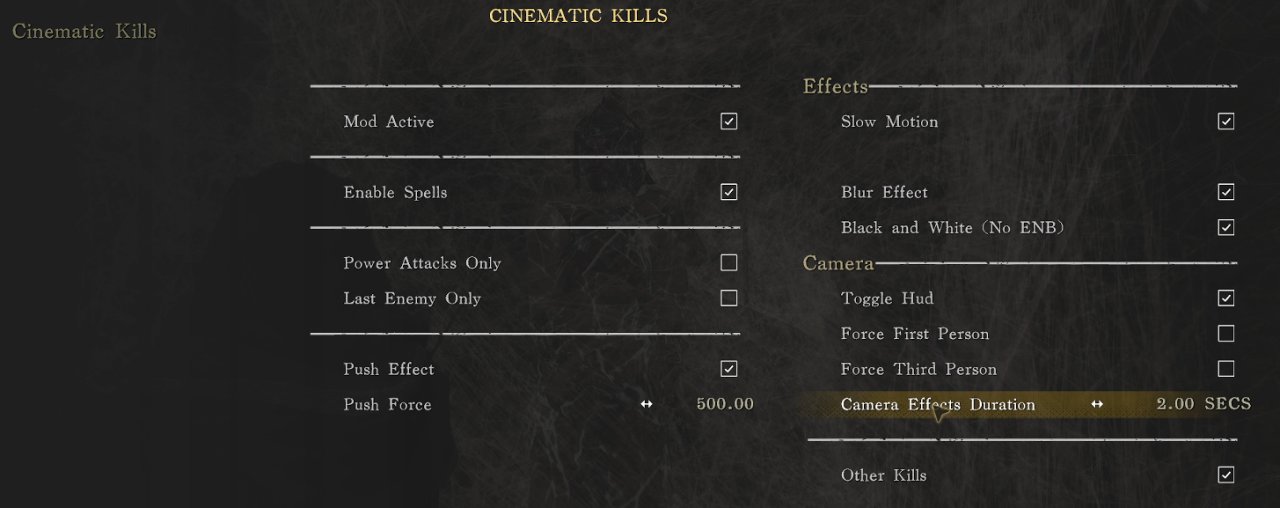Image resolution: width=1280 pixels, height=508 pixels.
Task: Uncheck the Other Kills checkbox
Action: 1226,475
